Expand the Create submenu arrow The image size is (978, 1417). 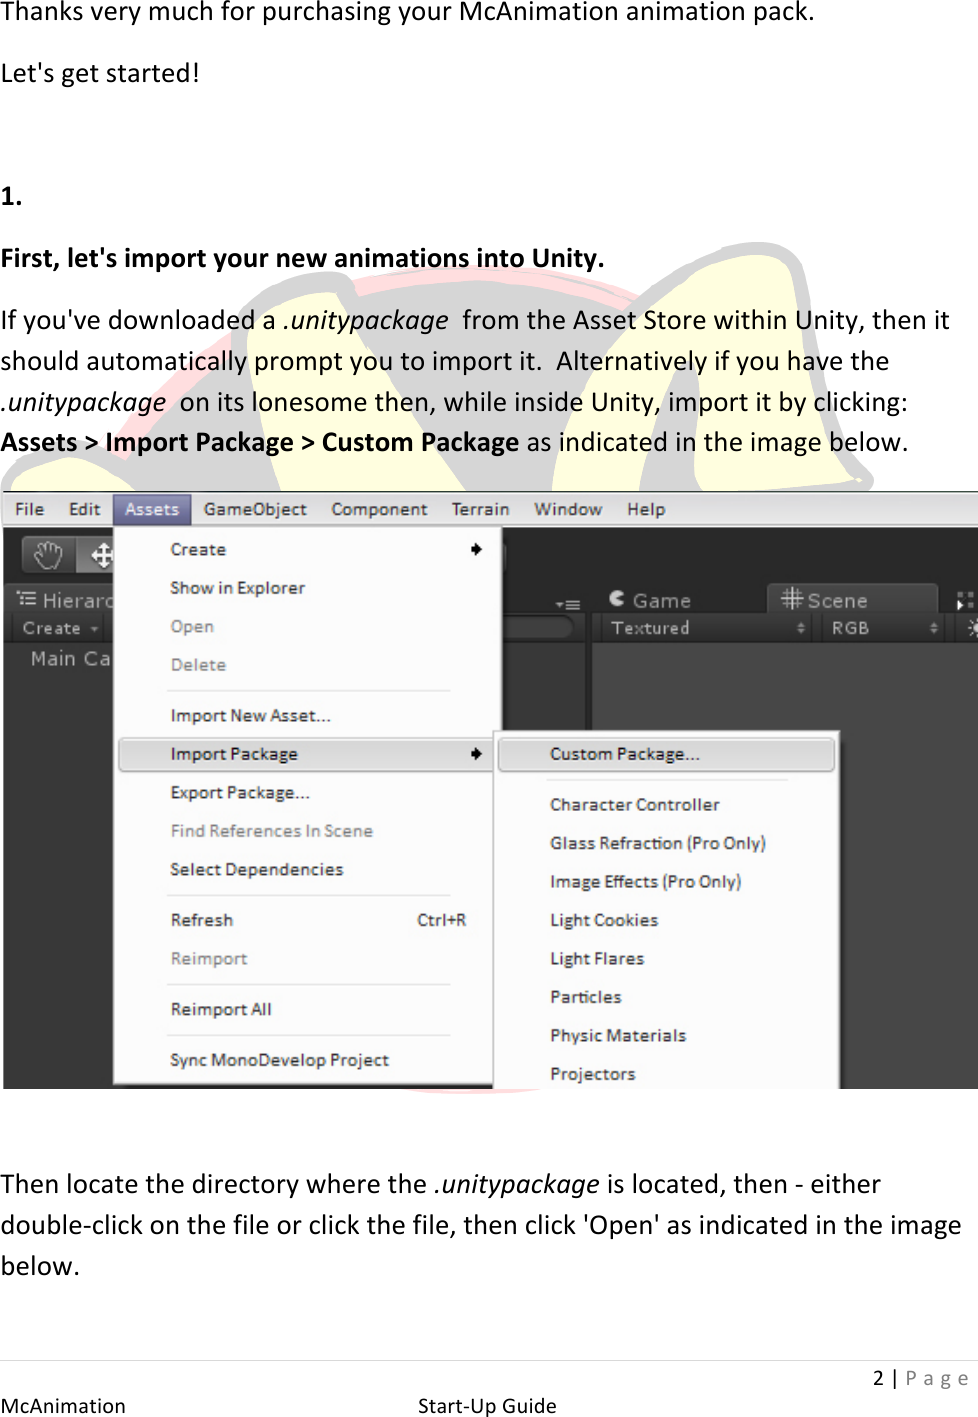coord(476,549)
